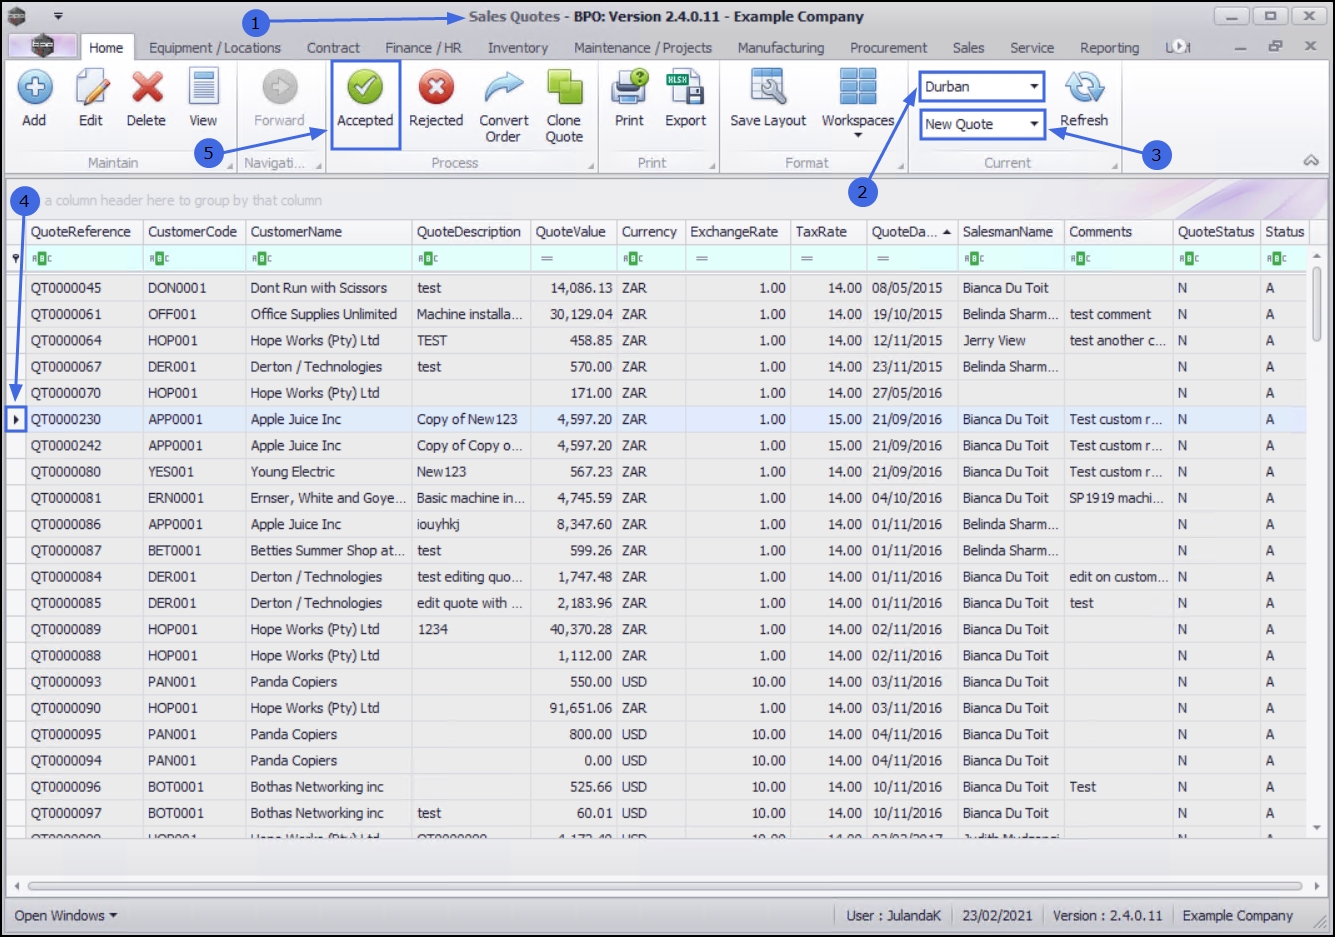Open the Manufacturing tab
The height and width of the screenshot is (937, 1335).
point(781,47)
